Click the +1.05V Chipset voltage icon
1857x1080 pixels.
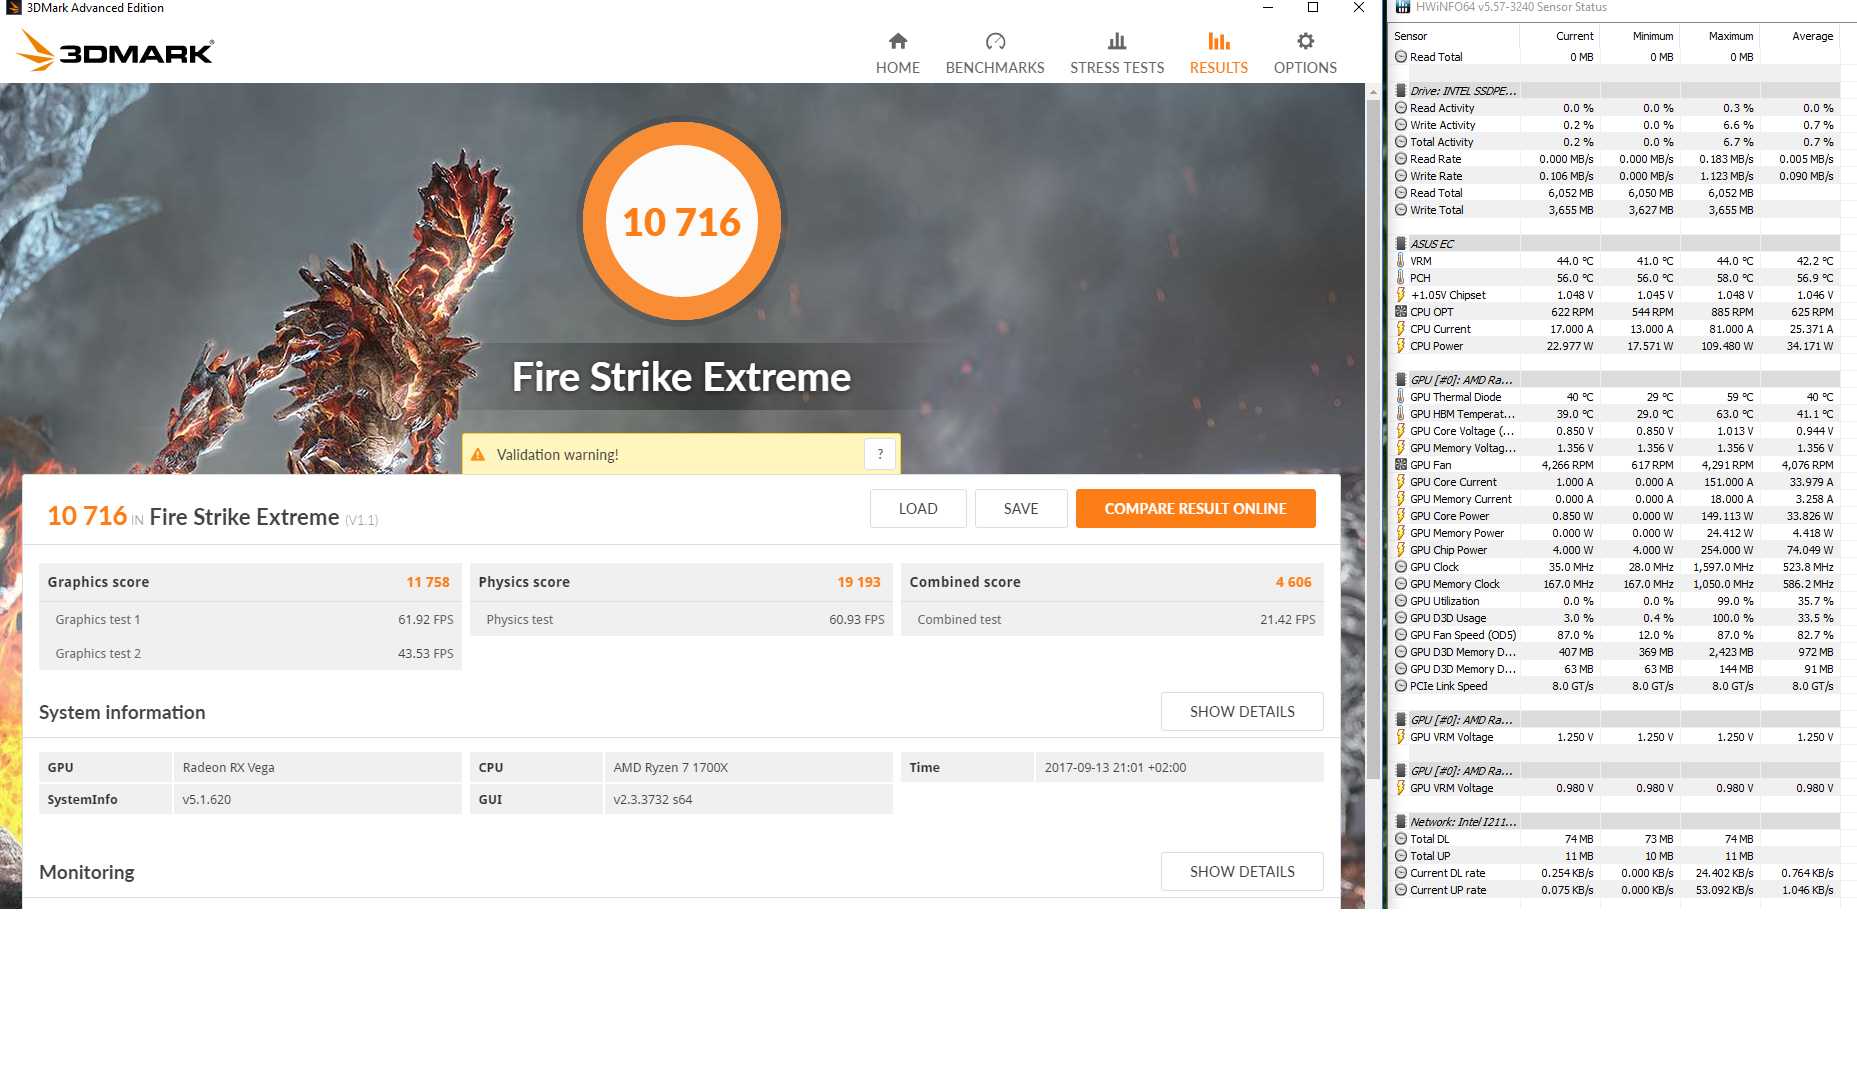tap(1401, 295)
